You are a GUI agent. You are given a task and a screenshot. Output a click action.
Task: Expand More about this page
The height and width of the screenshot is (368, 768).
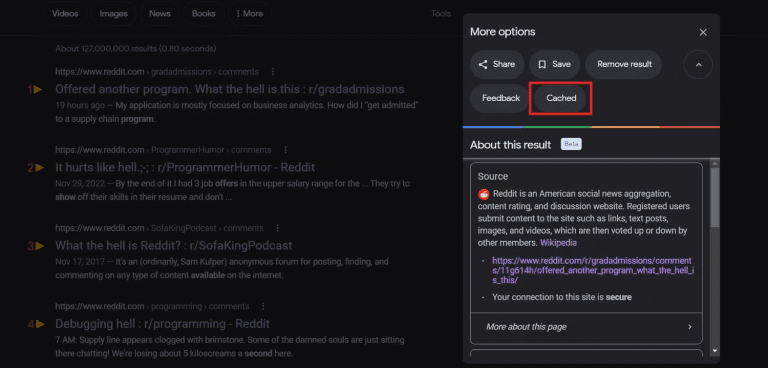pyautogui.click(x=586, y=327)
